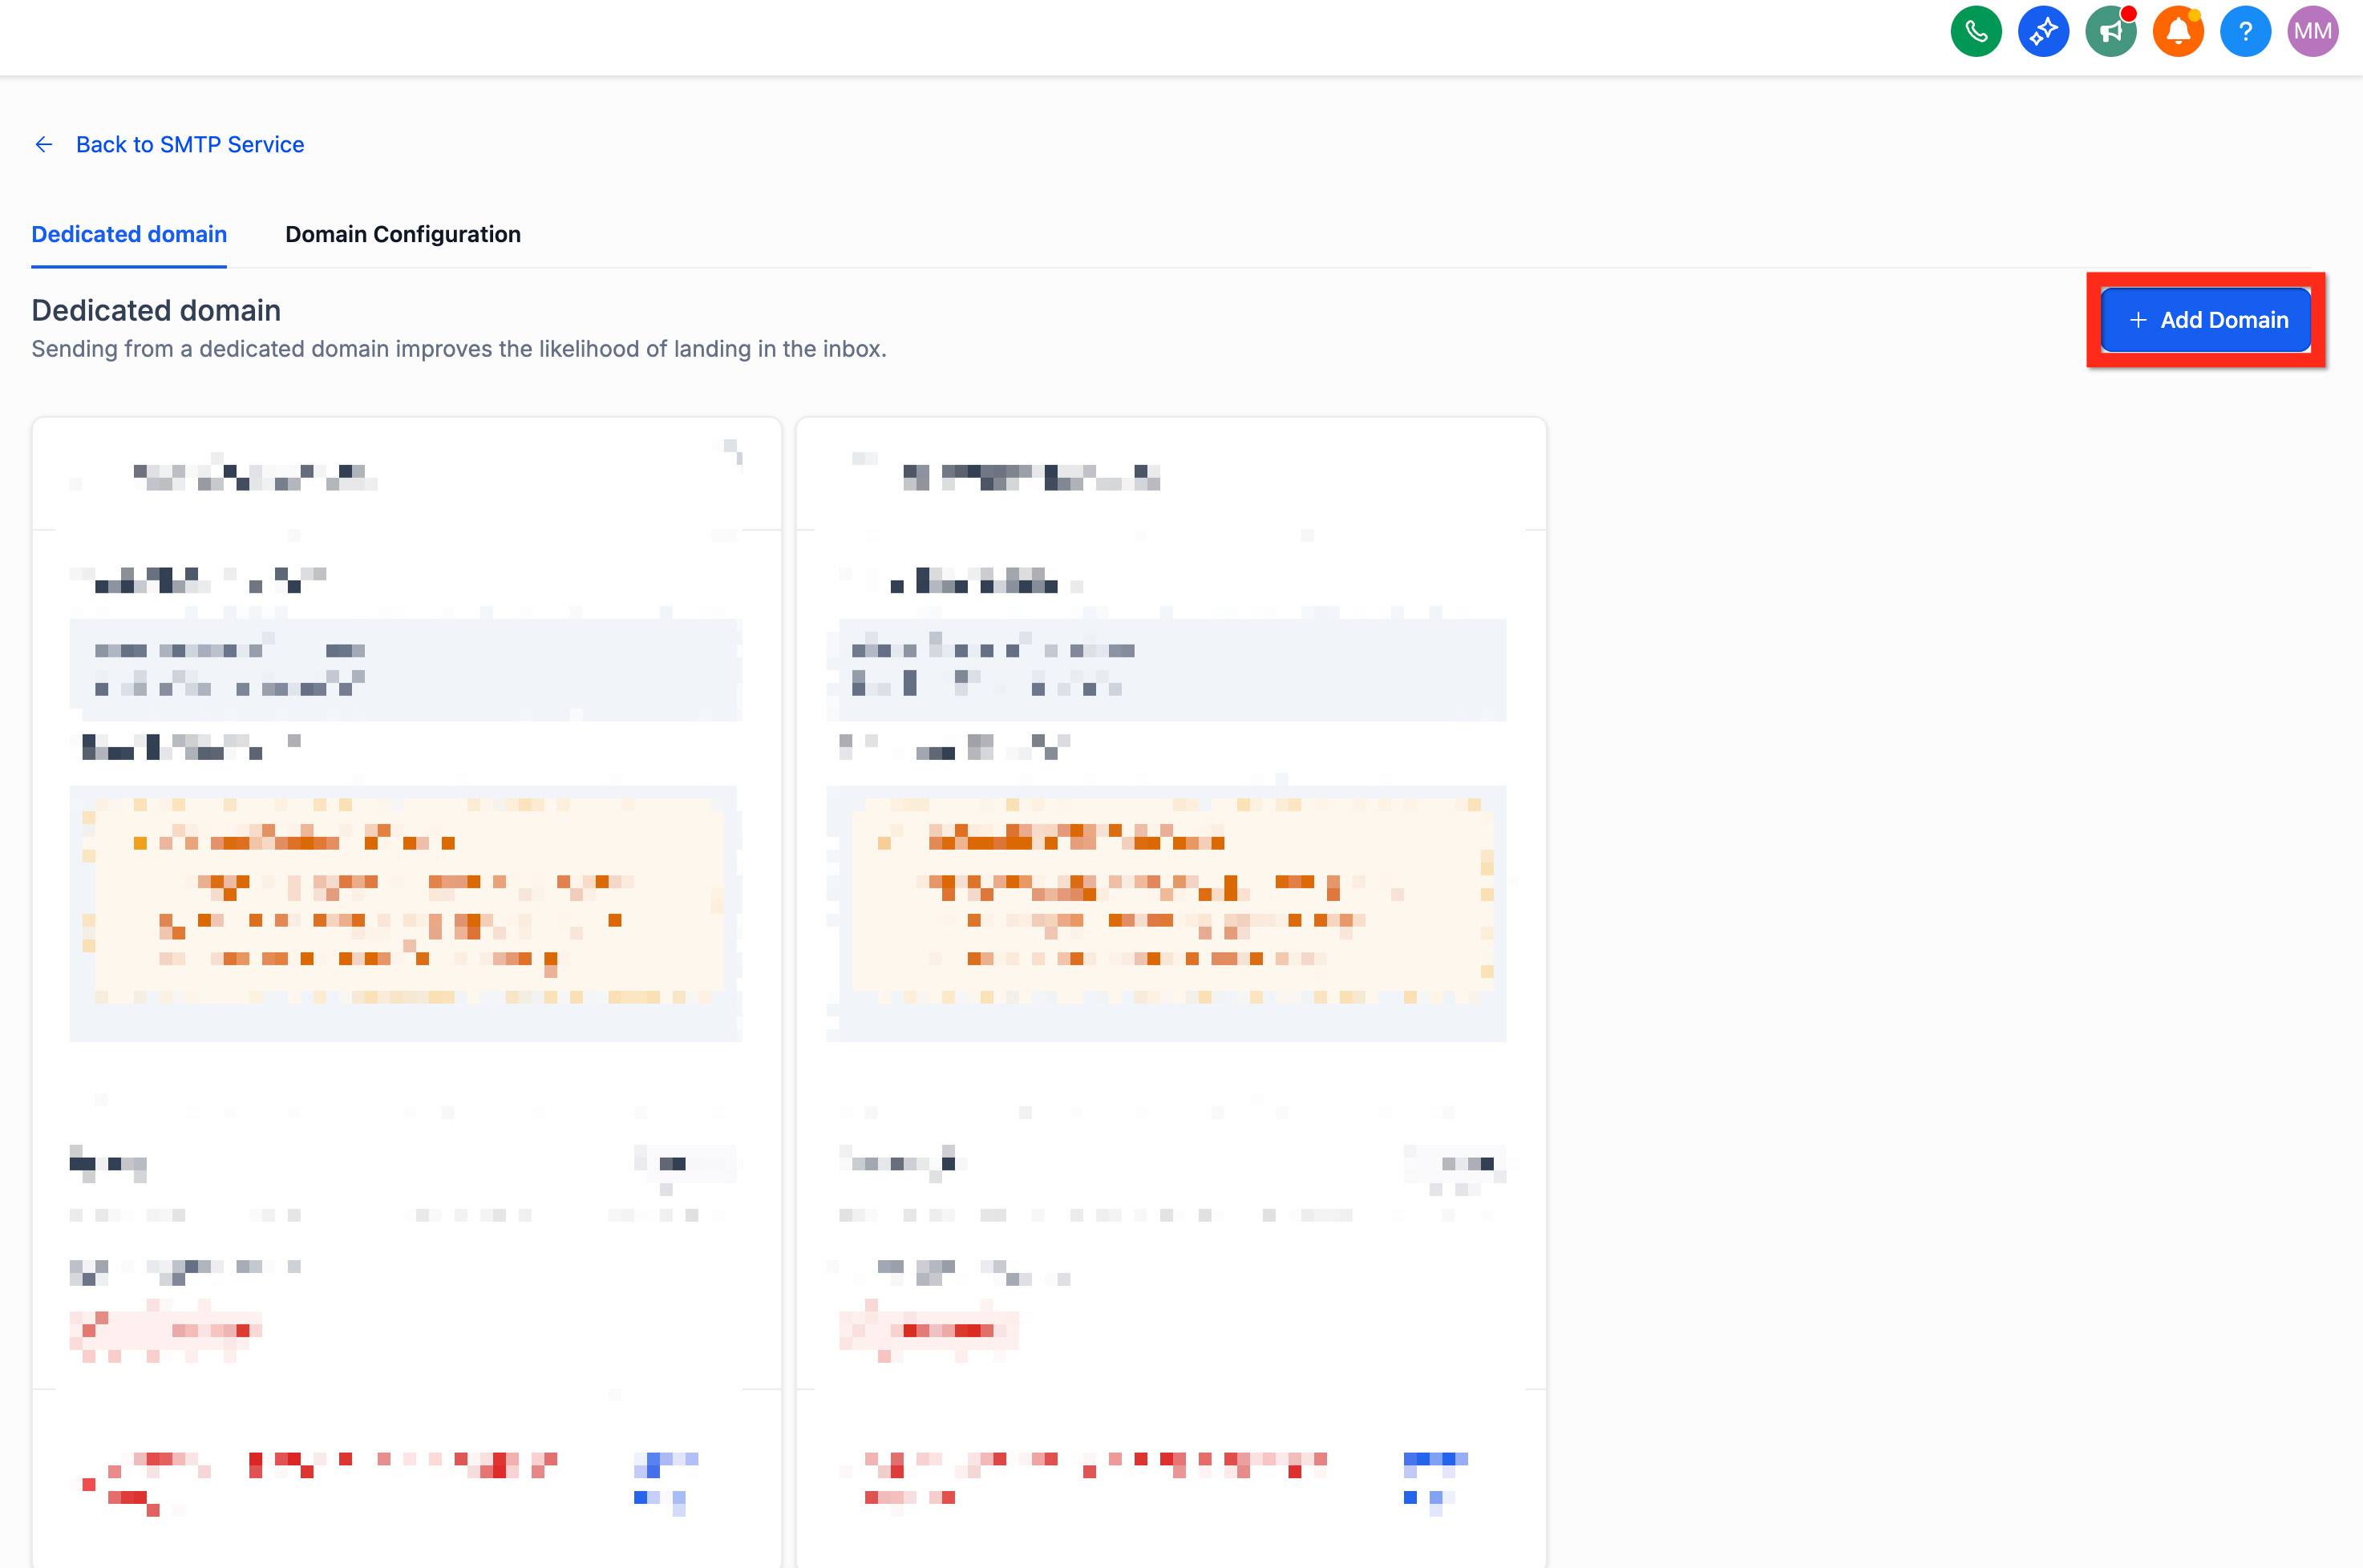
Task: Select the Dedicated domain tab
Action: pyautogui.click(x=129, y=234)
